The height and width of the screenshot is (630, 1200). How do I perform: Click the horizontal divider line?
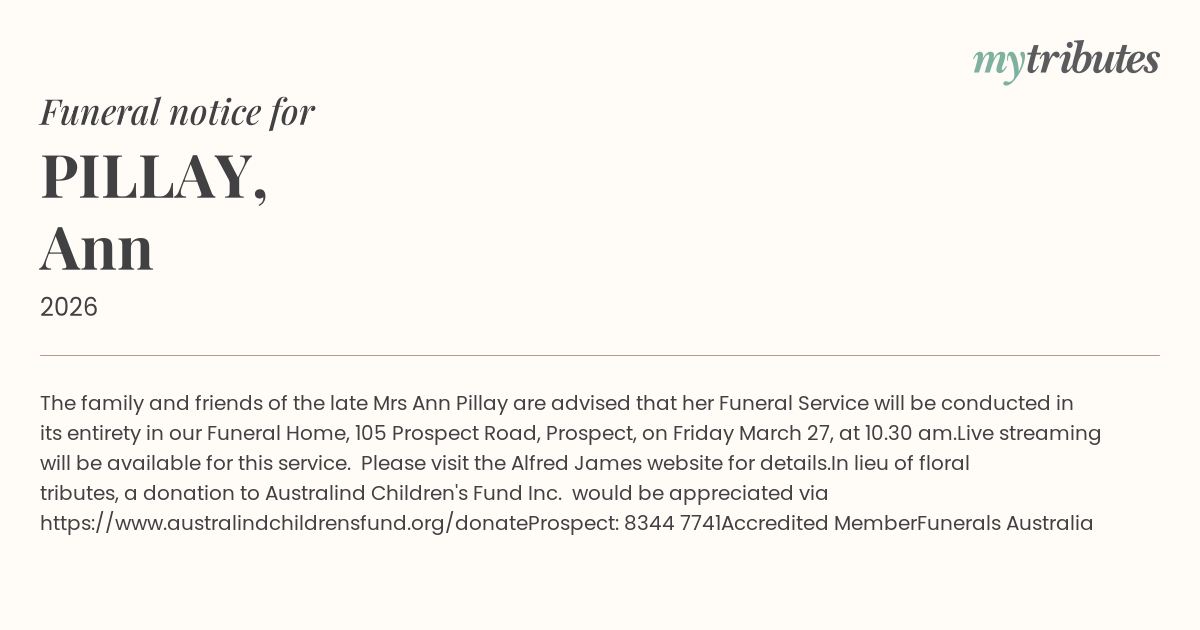[600, 355]
